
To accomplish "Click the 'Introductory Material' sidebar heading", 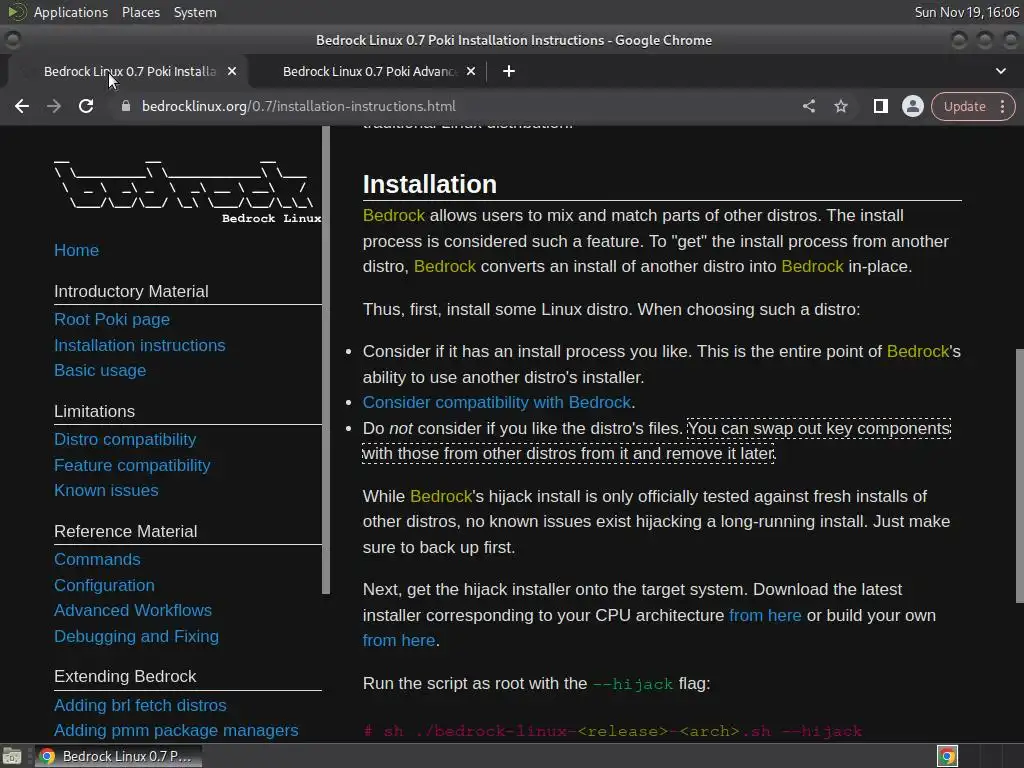I will coord(131,291).
